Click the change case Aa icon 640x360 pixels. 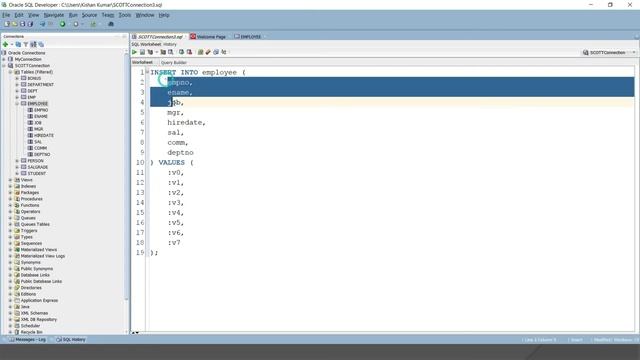click(224, 52)
